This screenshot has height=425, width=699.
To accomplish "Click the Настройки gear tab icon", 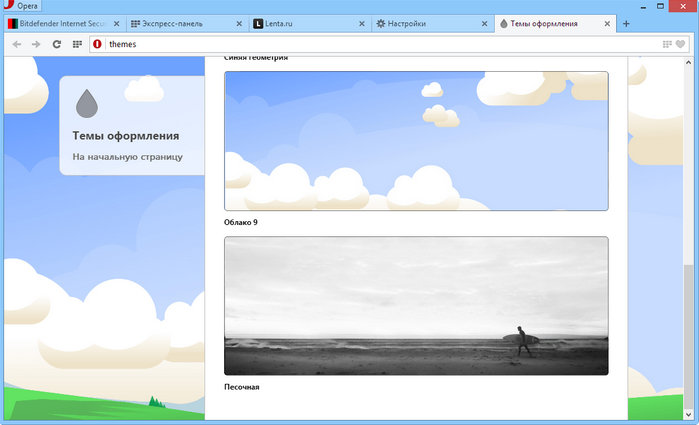I will tap(380, 24).
